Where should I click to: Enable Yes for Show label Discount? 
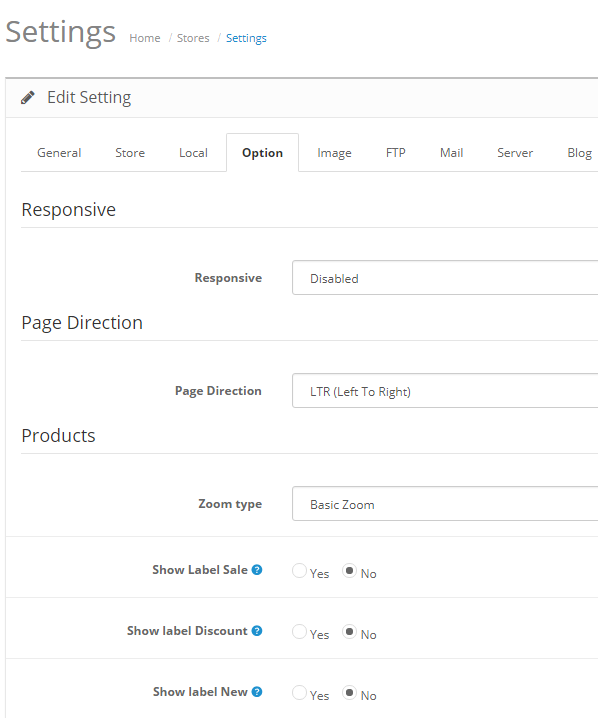pyautogui.click(x=299, y=631)
